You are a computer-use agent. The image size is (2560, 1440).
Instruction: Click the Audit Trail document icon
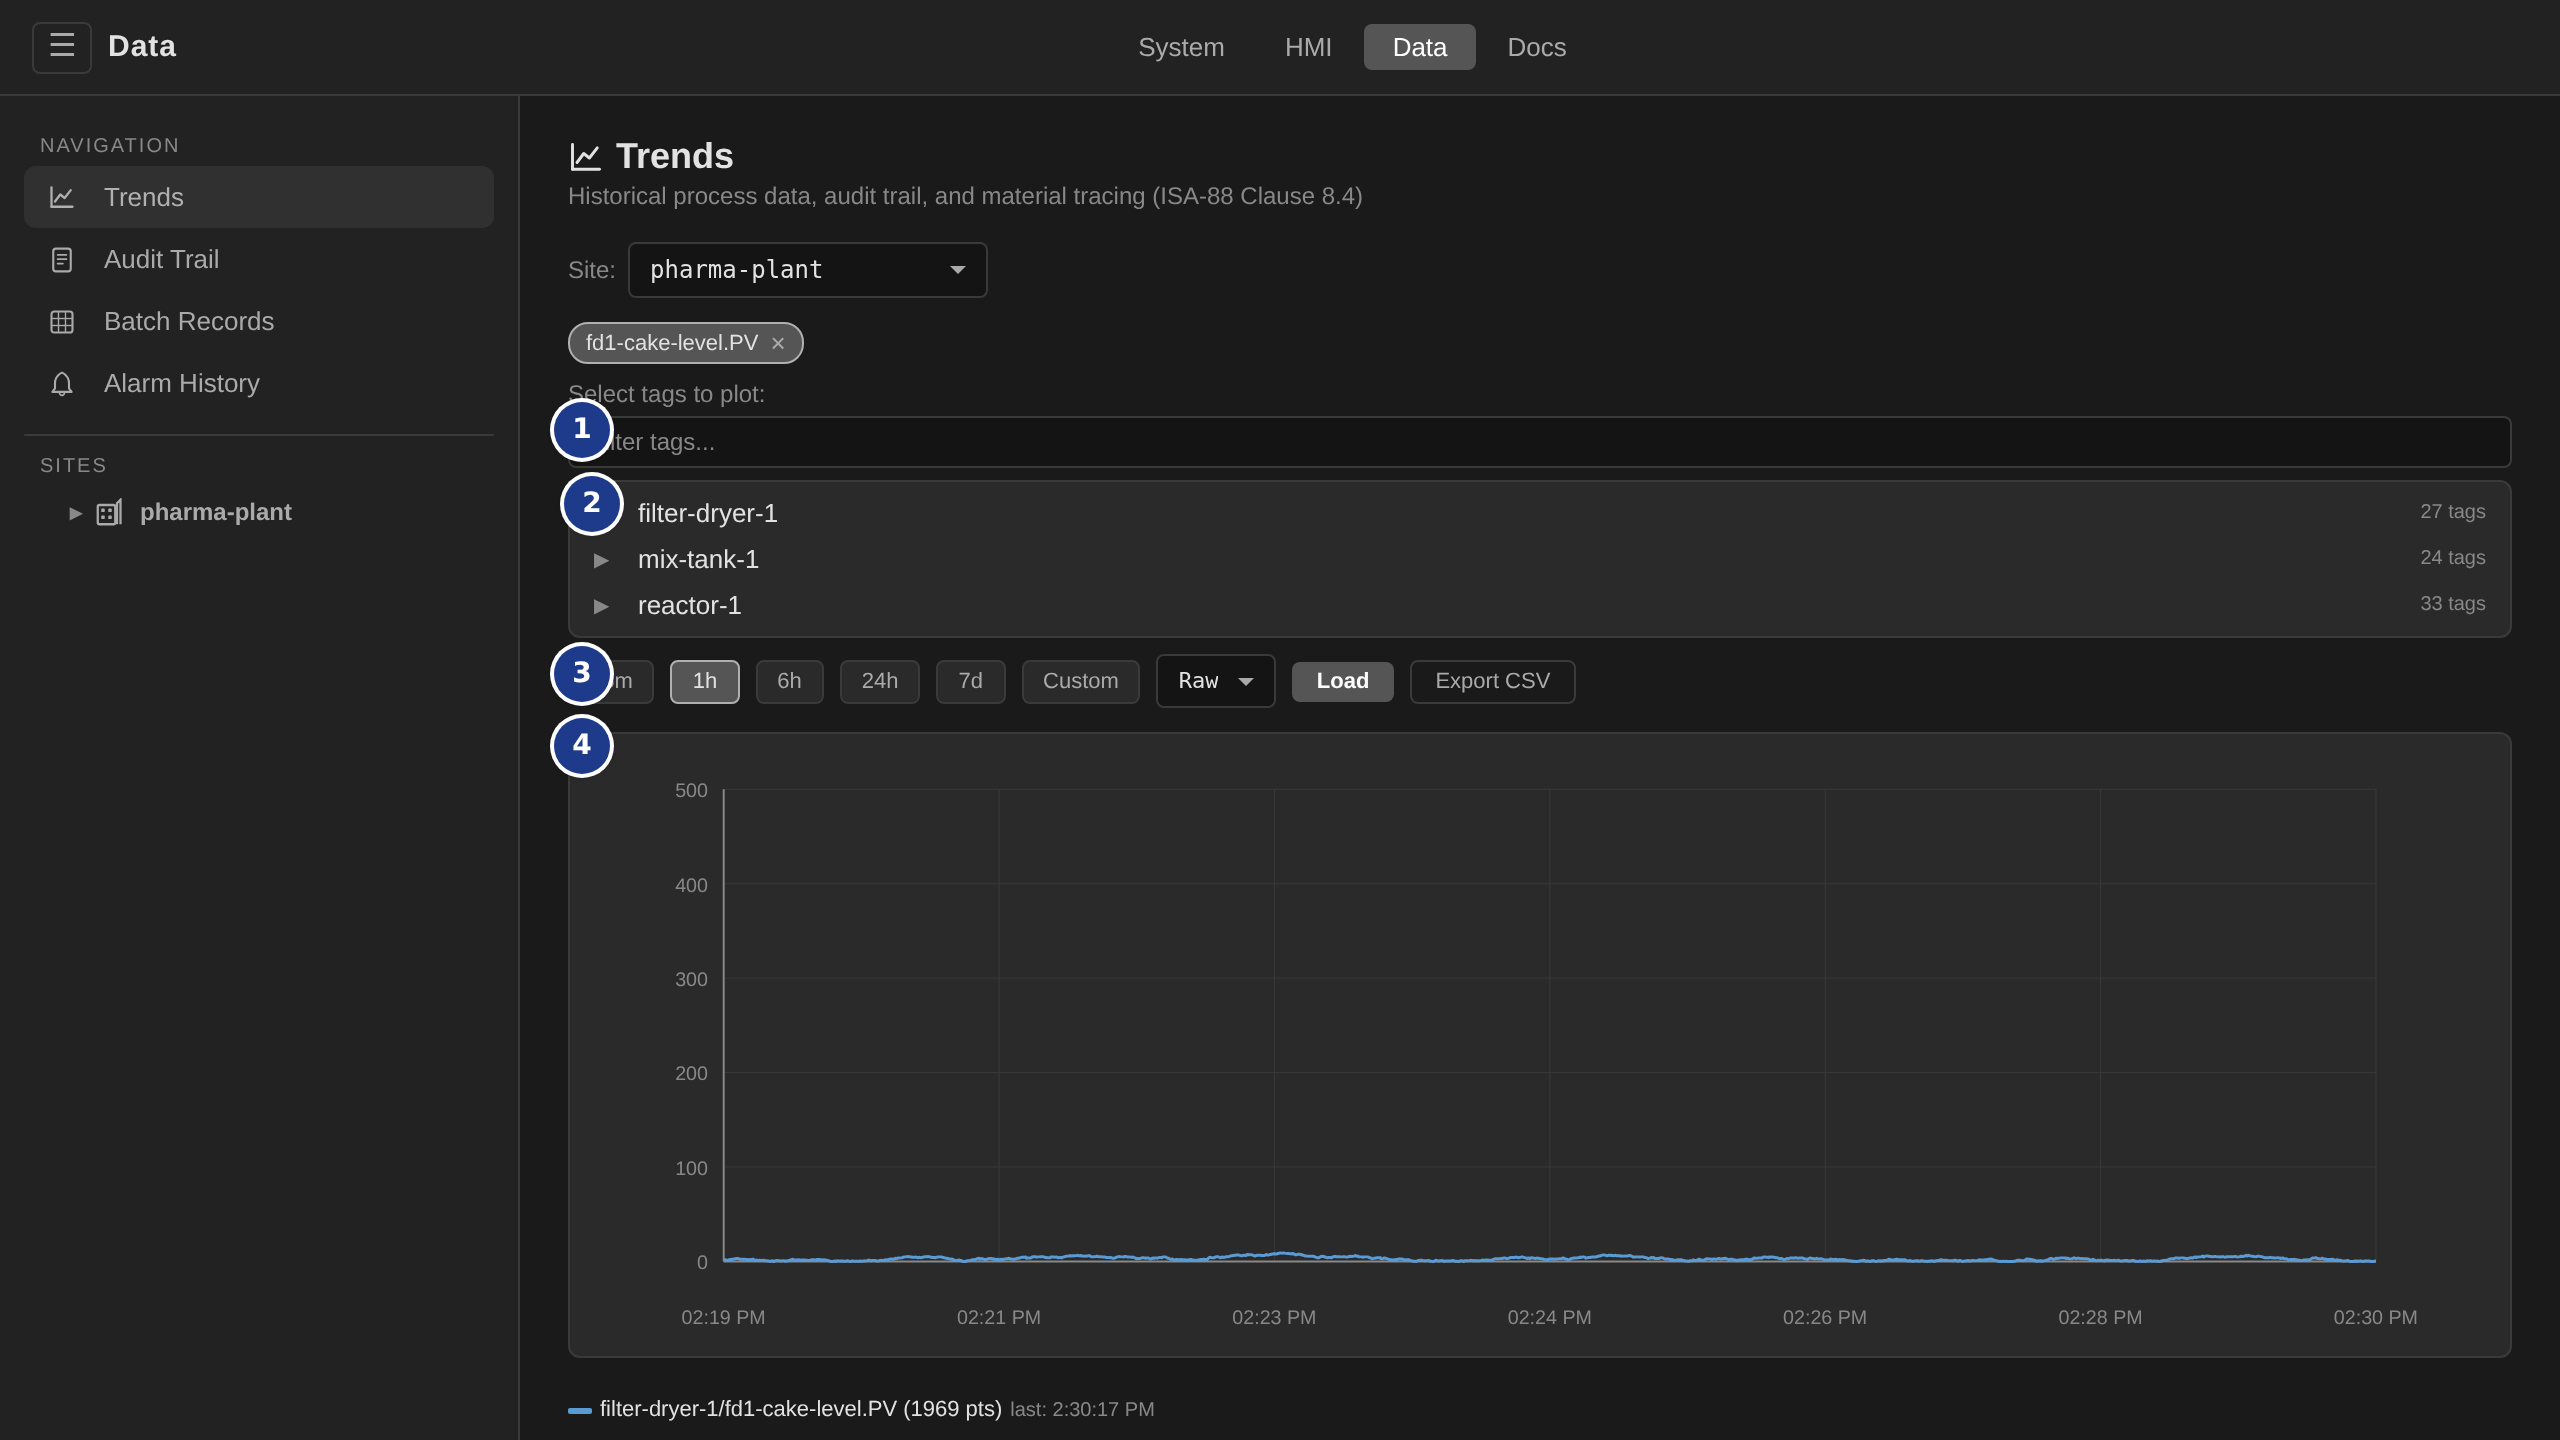point(62,260)
